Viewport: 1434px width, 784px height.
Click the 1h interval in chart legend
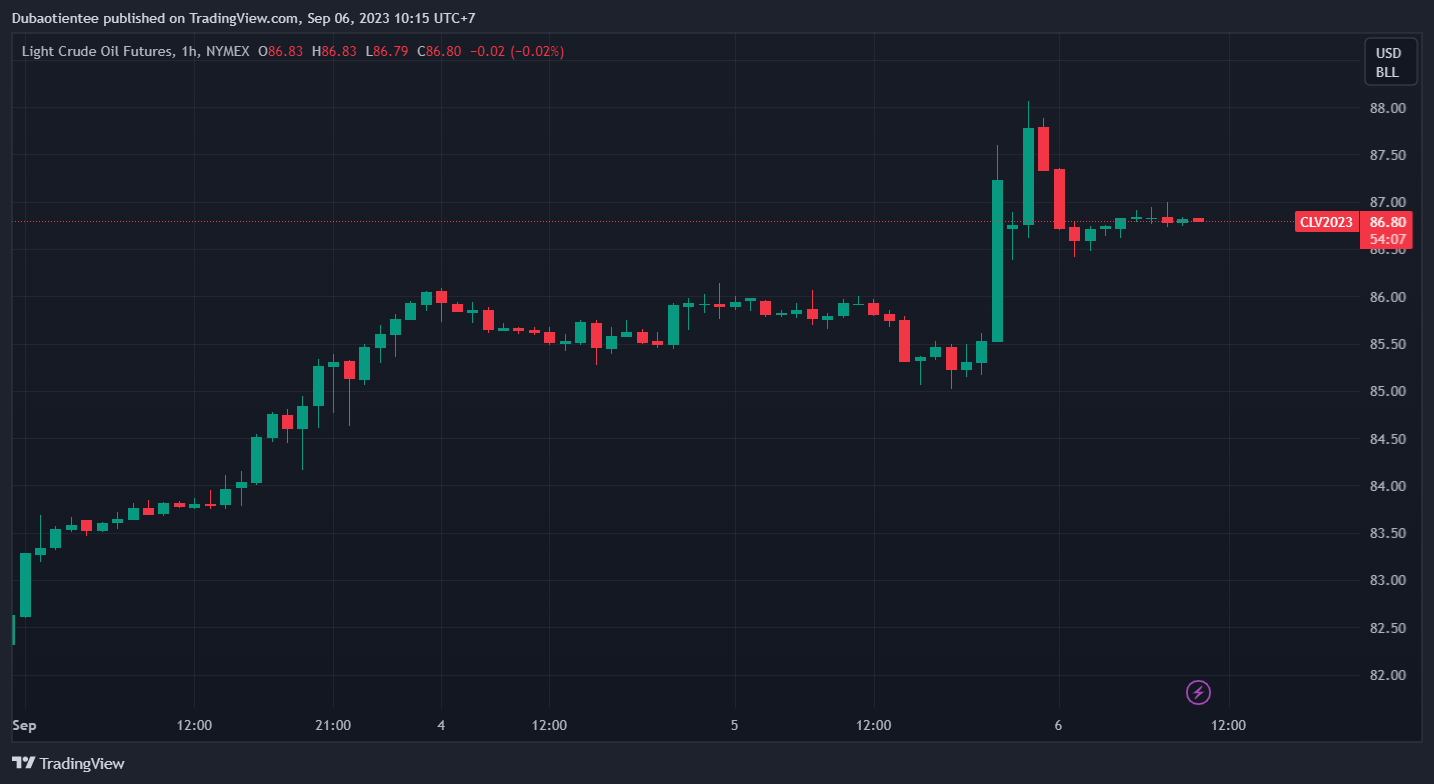tap(189, 51)
